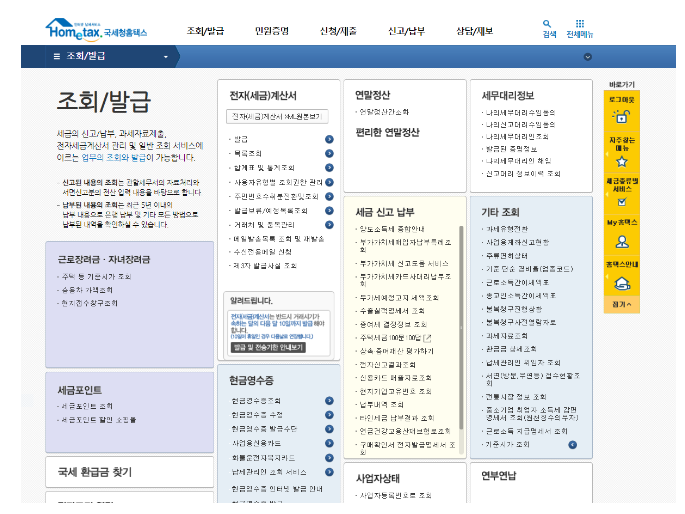Click 전자(세금)계산서 XML원본보기 button

coord(277,117)
